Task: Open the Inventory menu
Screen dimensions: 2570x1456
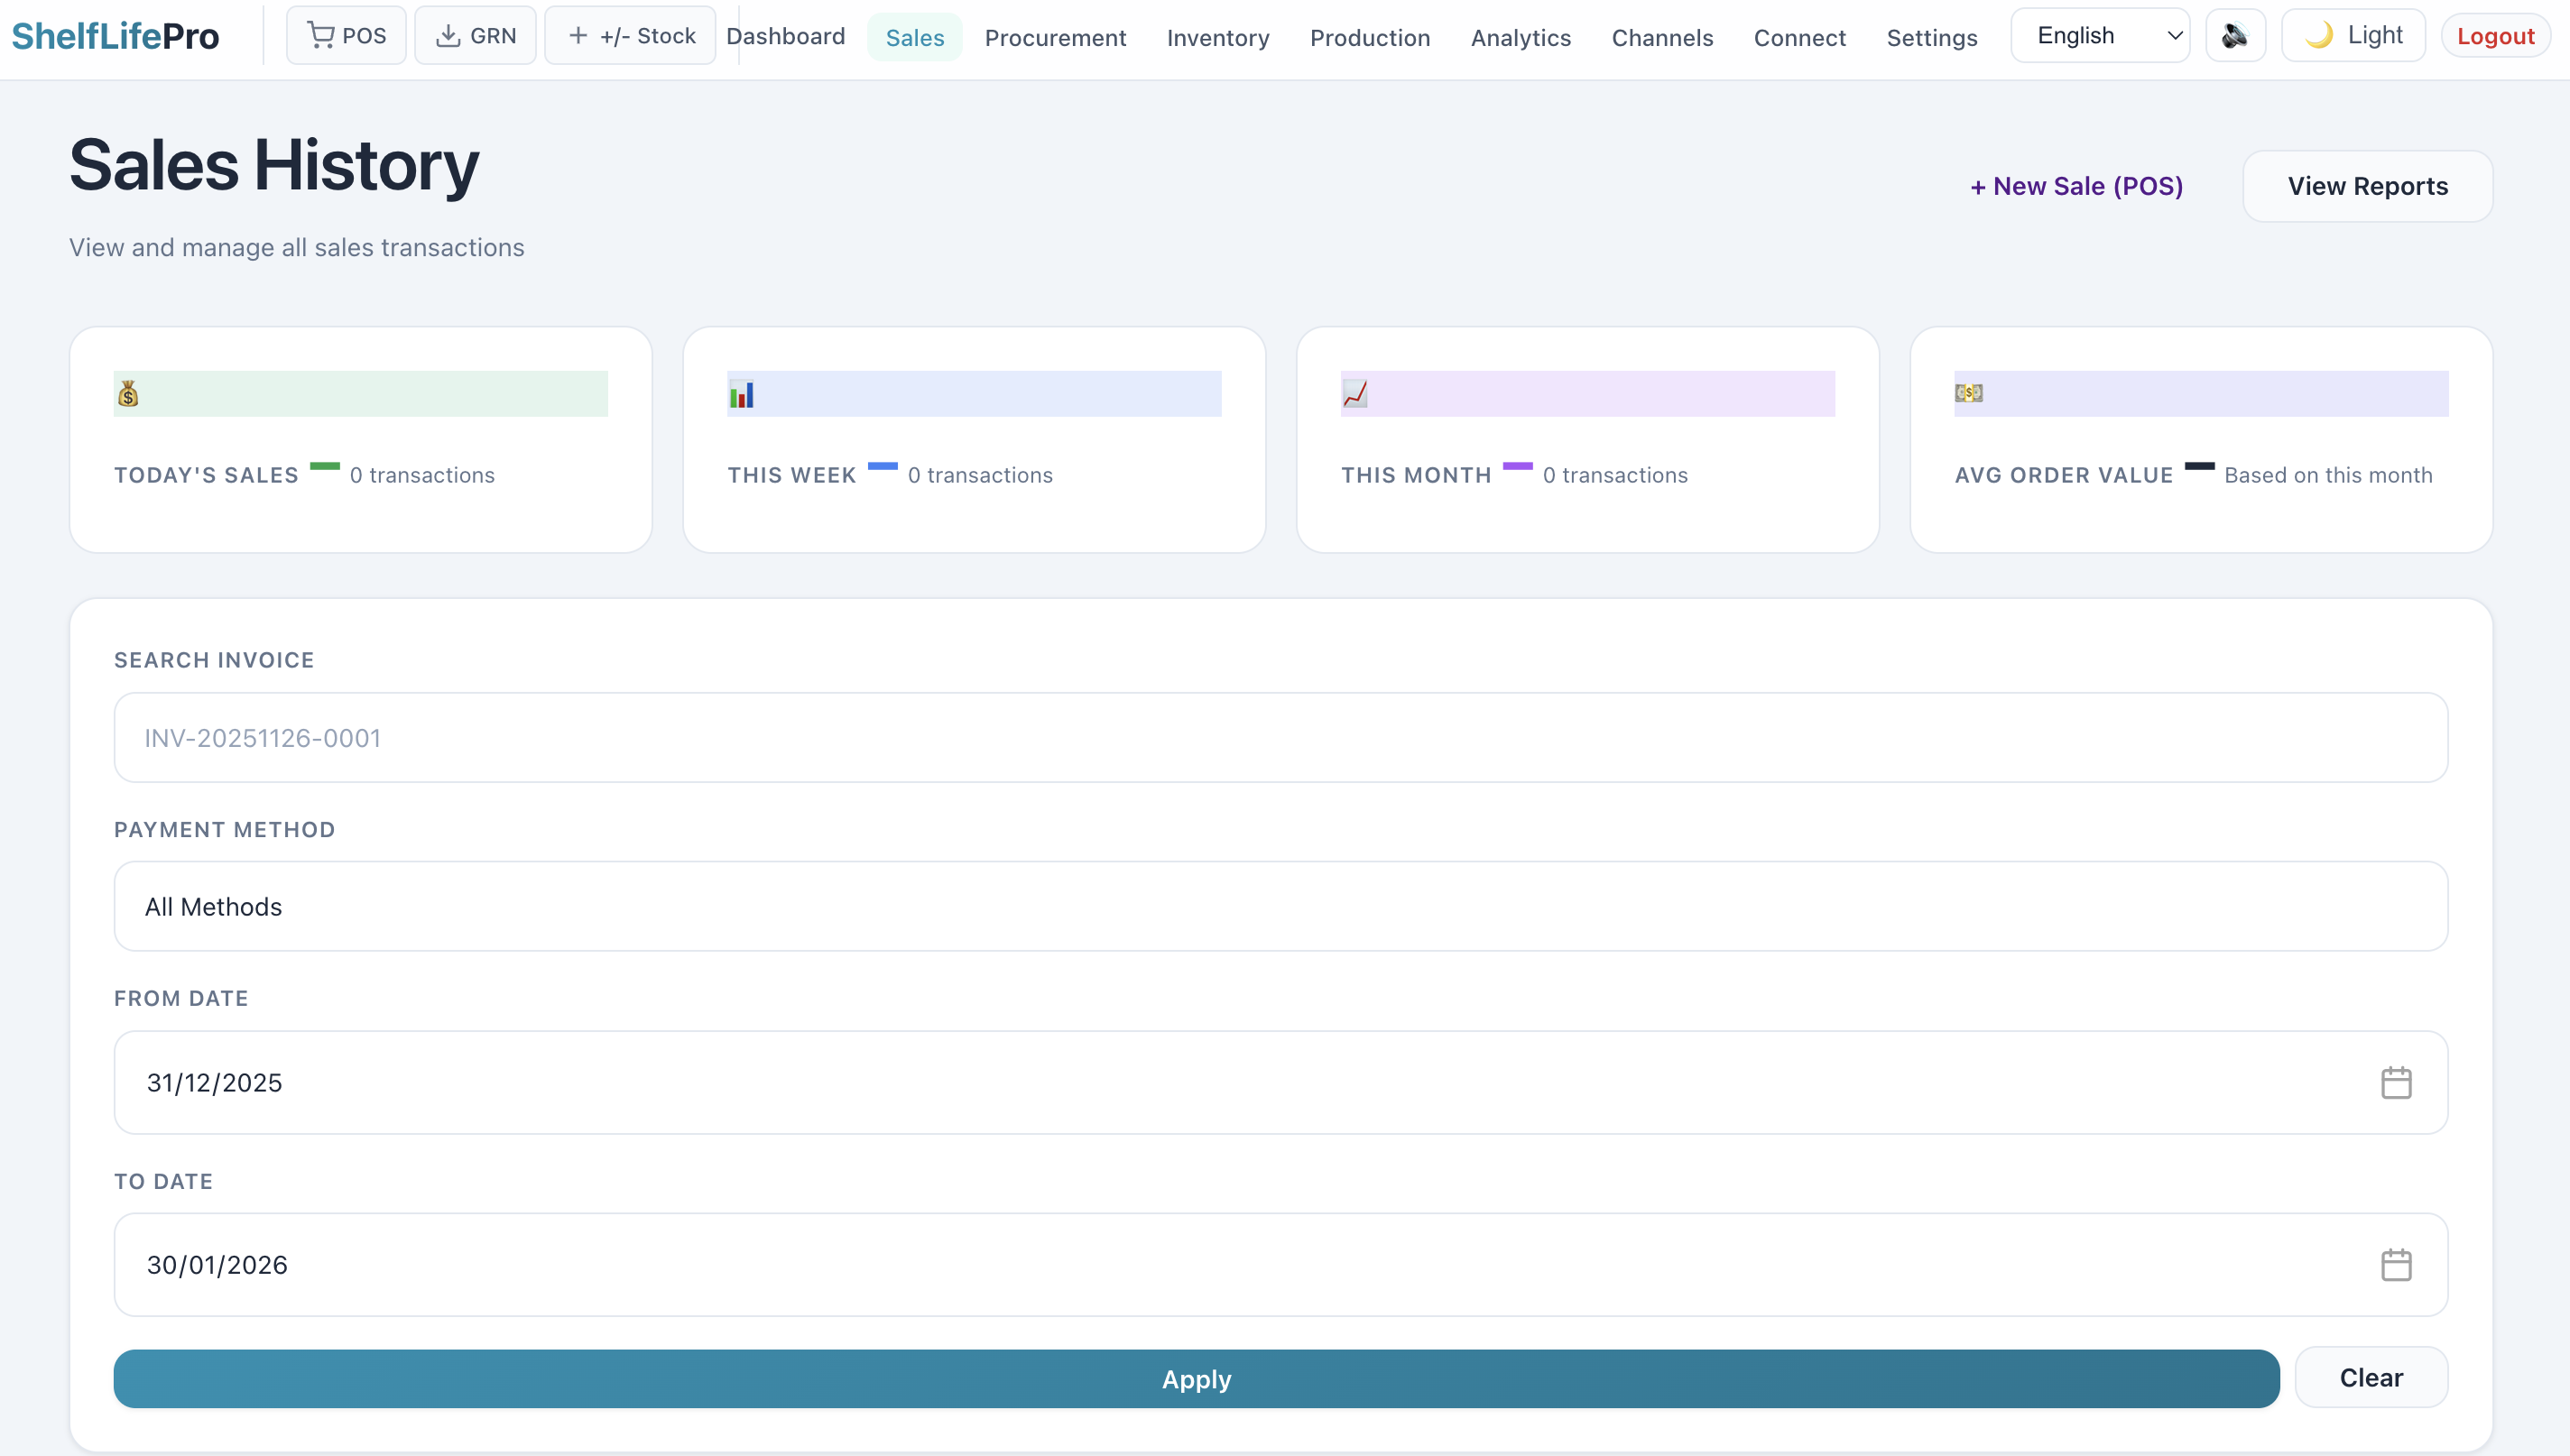Action: point(1217,38)
